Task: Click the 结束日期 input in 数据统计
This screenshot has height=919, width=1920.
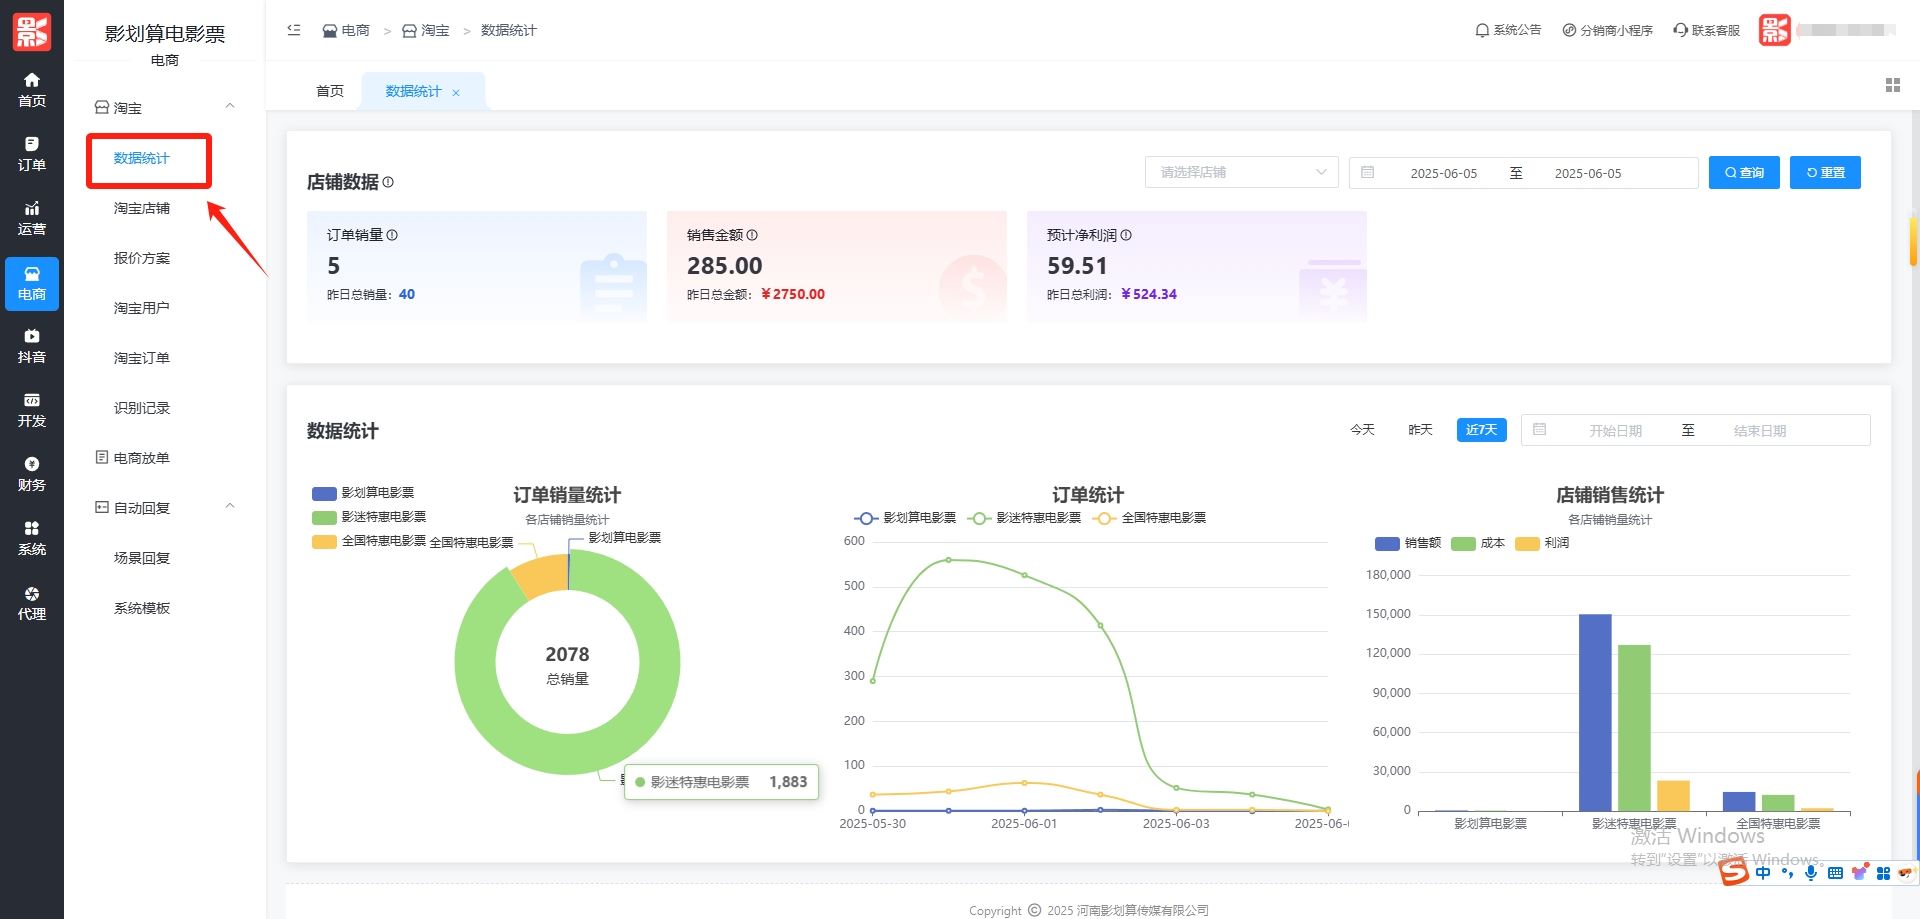Action: 1760,430
